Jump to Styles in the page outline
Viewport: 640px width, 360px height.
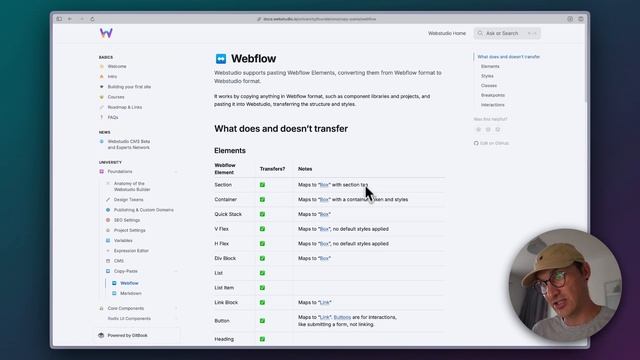tap(487, 76)
